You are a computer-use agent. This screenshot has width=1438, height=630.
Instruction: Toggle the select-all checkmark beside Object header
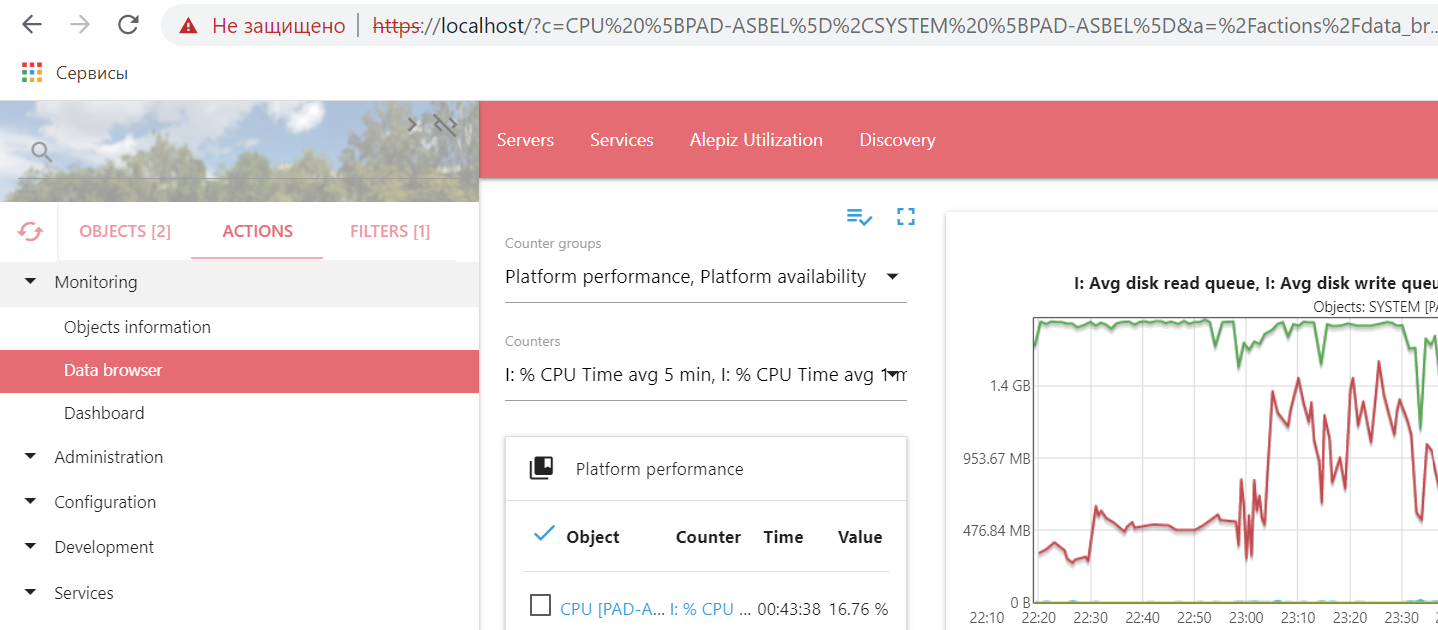544,534
